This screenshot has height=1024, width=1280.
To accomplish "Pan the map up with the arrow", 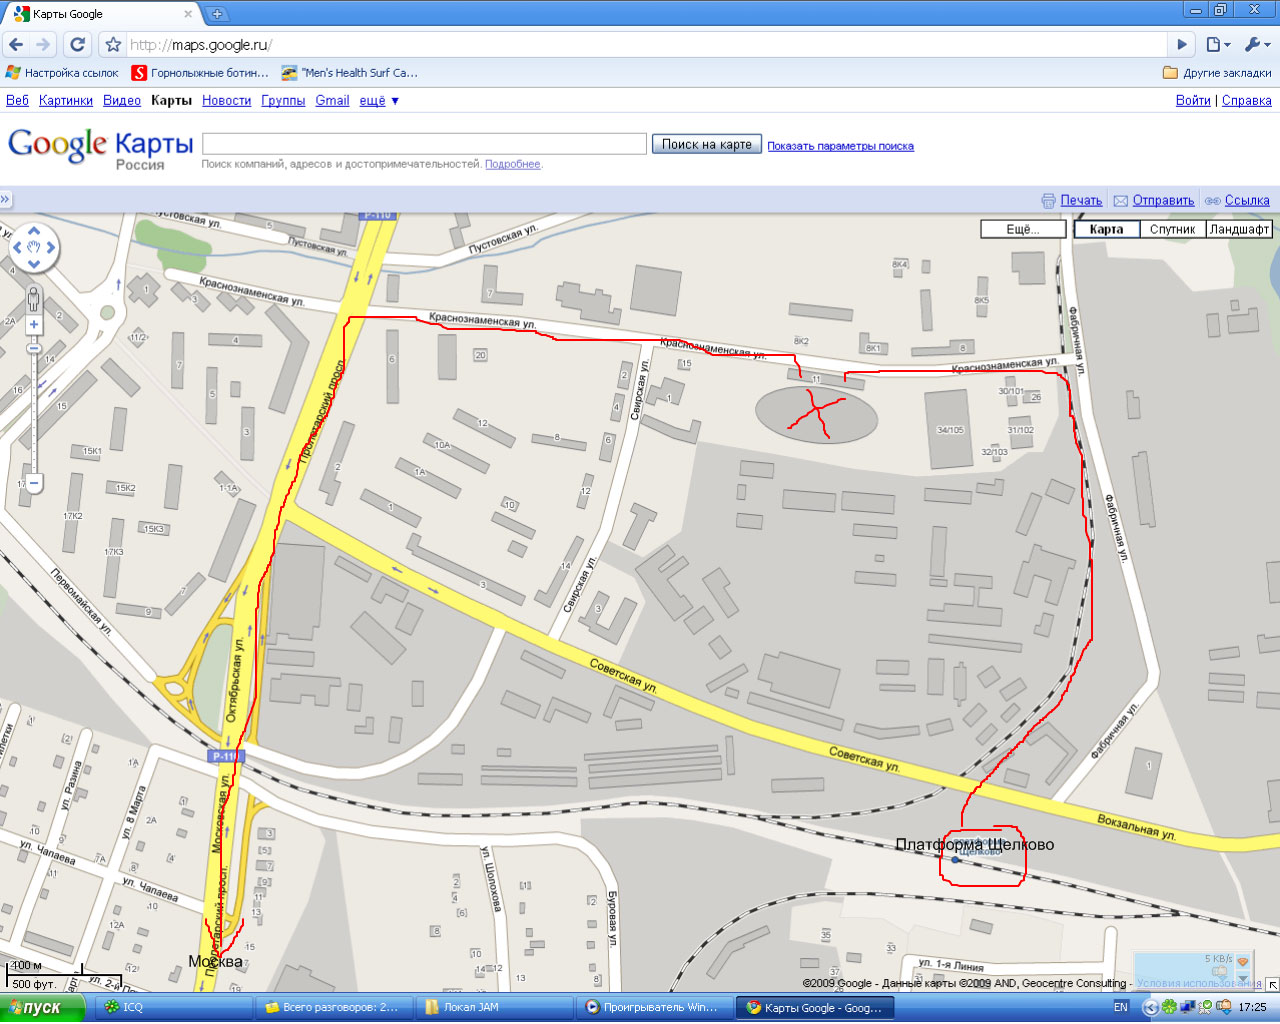I will pyautogui.click(x=34, y=230).
